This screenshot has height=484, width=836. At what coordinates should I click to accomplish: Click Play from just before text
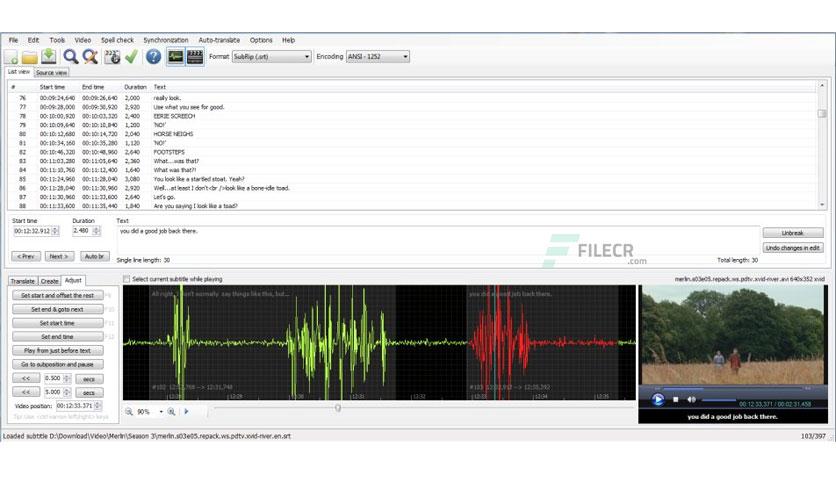[58, 351]
